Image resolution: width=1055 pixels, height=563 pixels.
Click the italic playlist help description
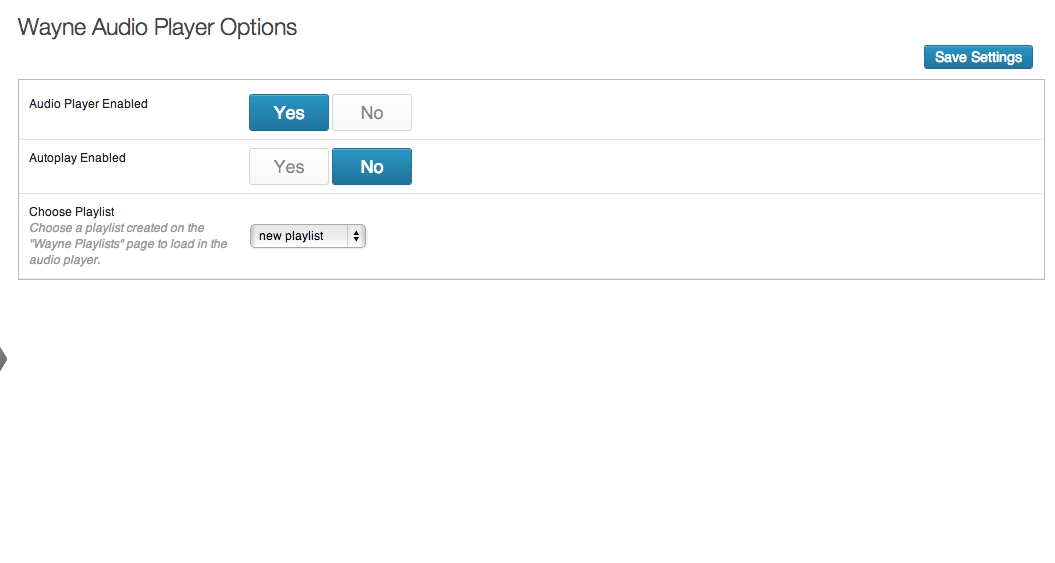pos(128,243)
